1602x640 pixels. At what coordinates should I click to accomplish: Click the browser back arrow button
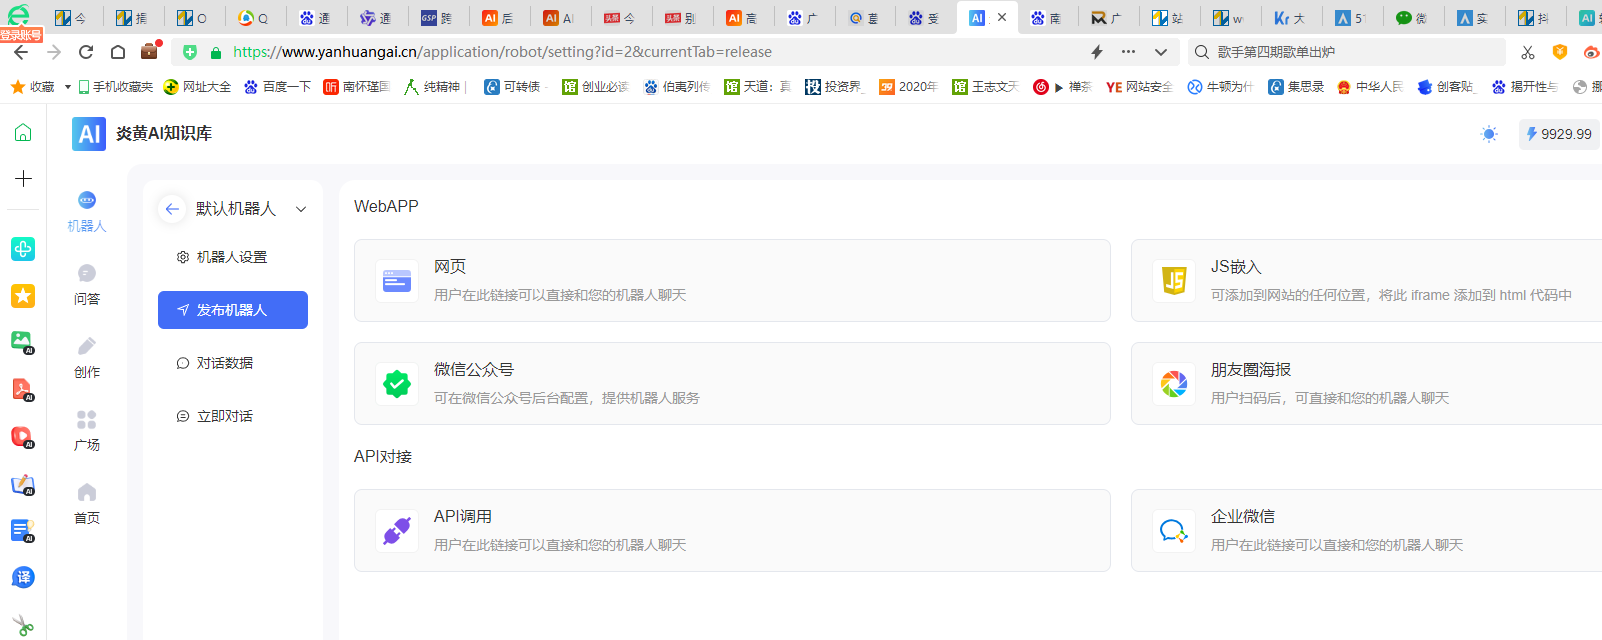point(21,52)
